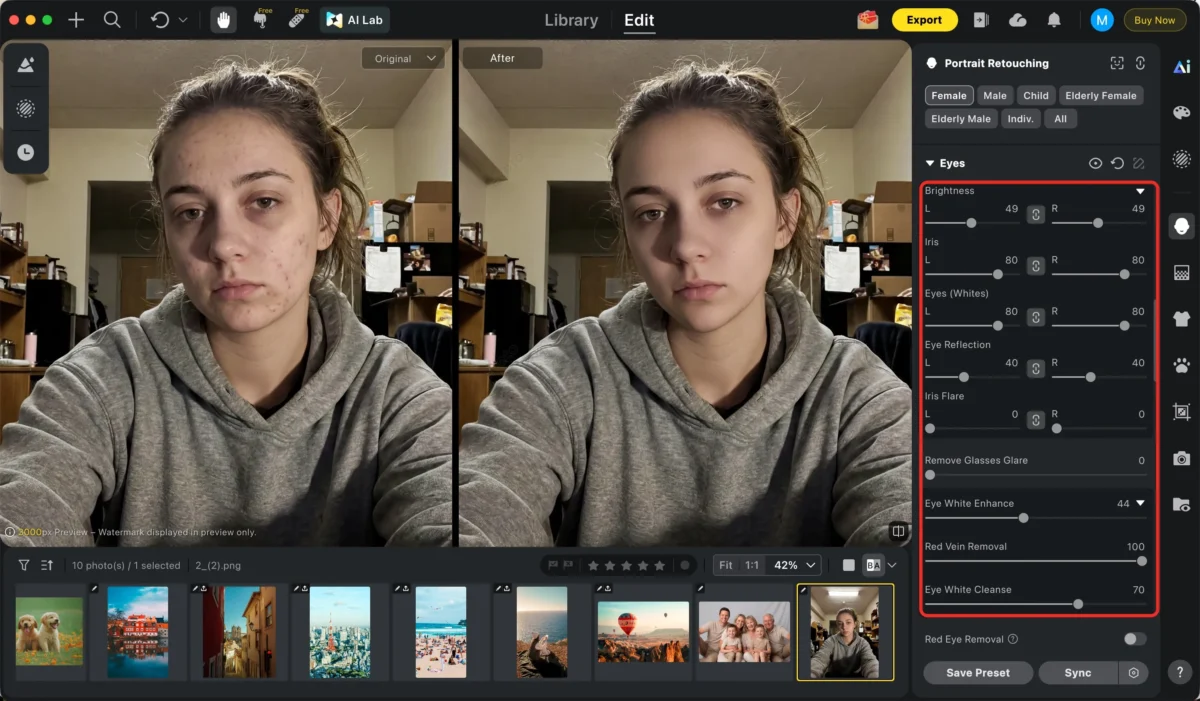Collapse the Eyes section

pyautogui.click(x=929, y=163)
